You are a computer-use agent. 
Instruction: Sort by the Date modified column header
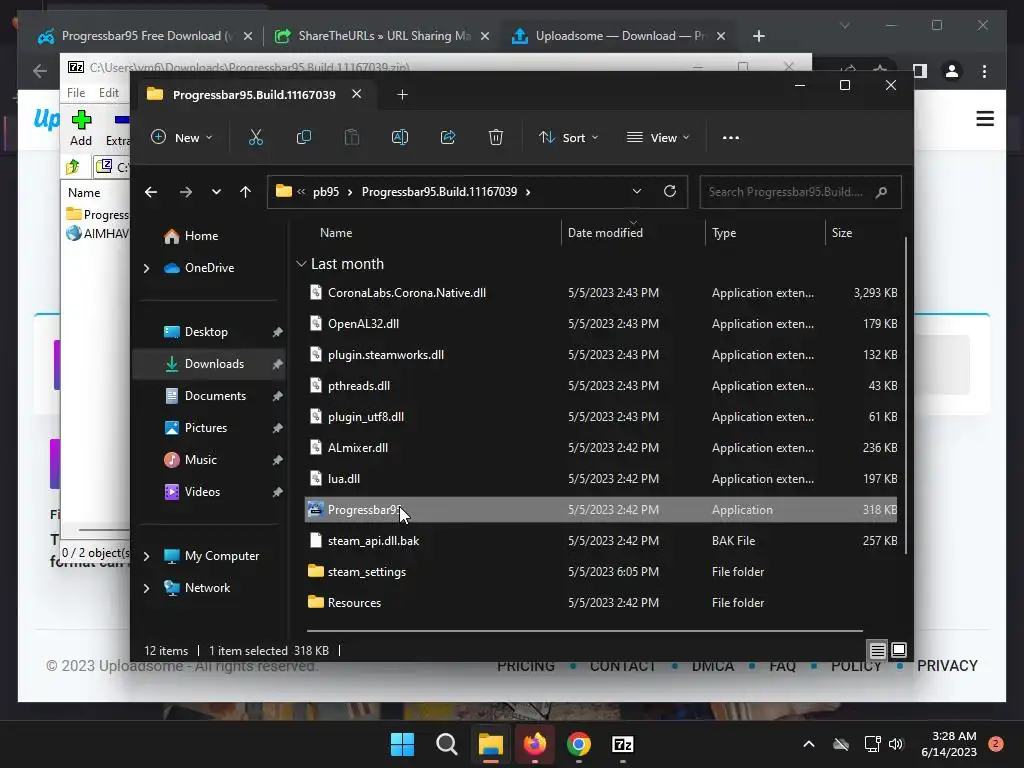click(605, 233)
